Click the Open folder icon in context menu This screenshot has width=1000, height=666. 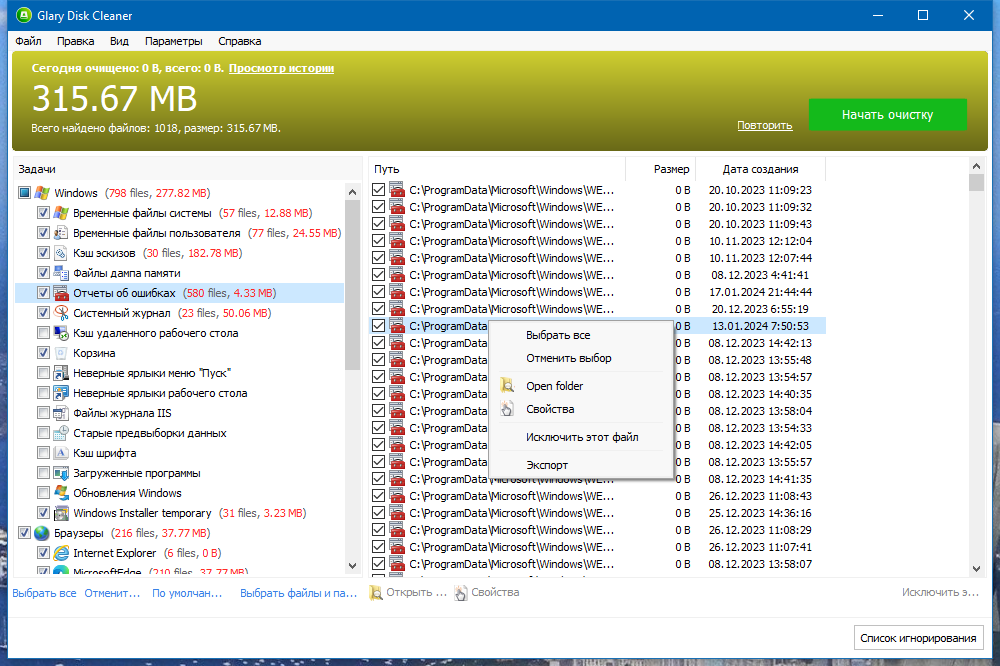tap(507, 386)
